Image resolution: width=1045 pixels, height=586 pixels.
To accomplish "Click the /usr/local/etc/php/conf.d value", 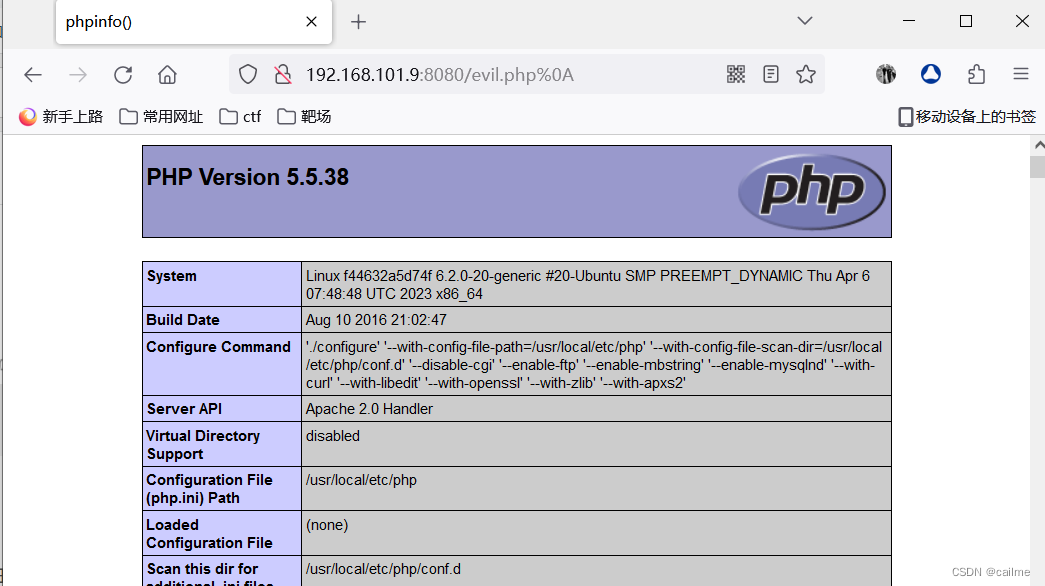I will 383,569.
